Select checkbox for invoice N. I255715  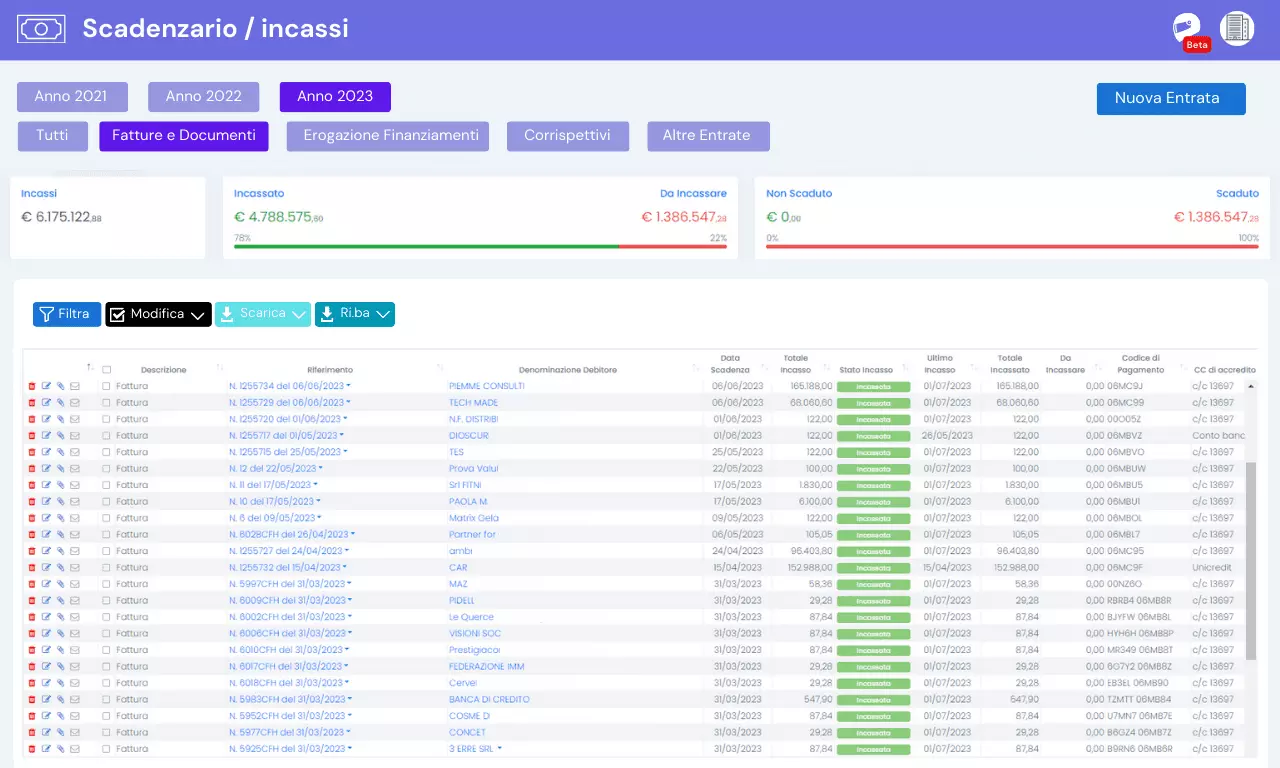pos(106,452)
